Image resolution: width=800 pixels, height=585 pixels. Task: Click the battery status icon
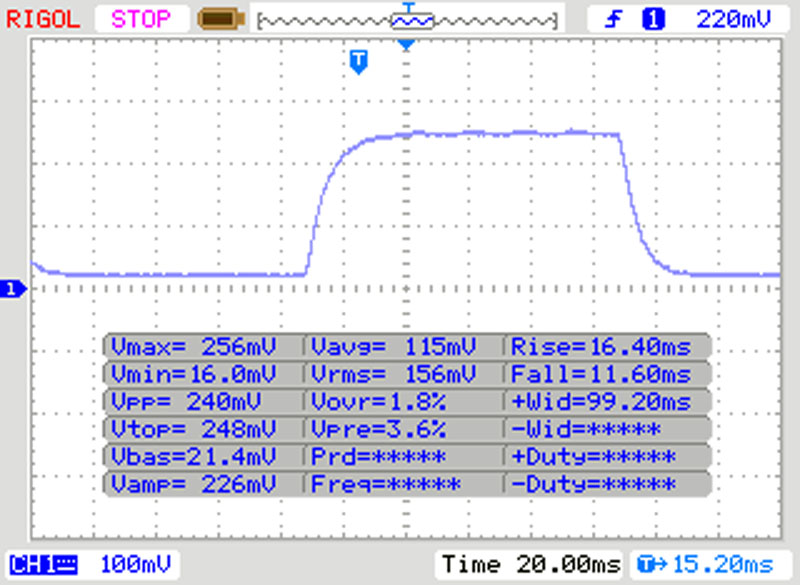[x=221, y=19]
